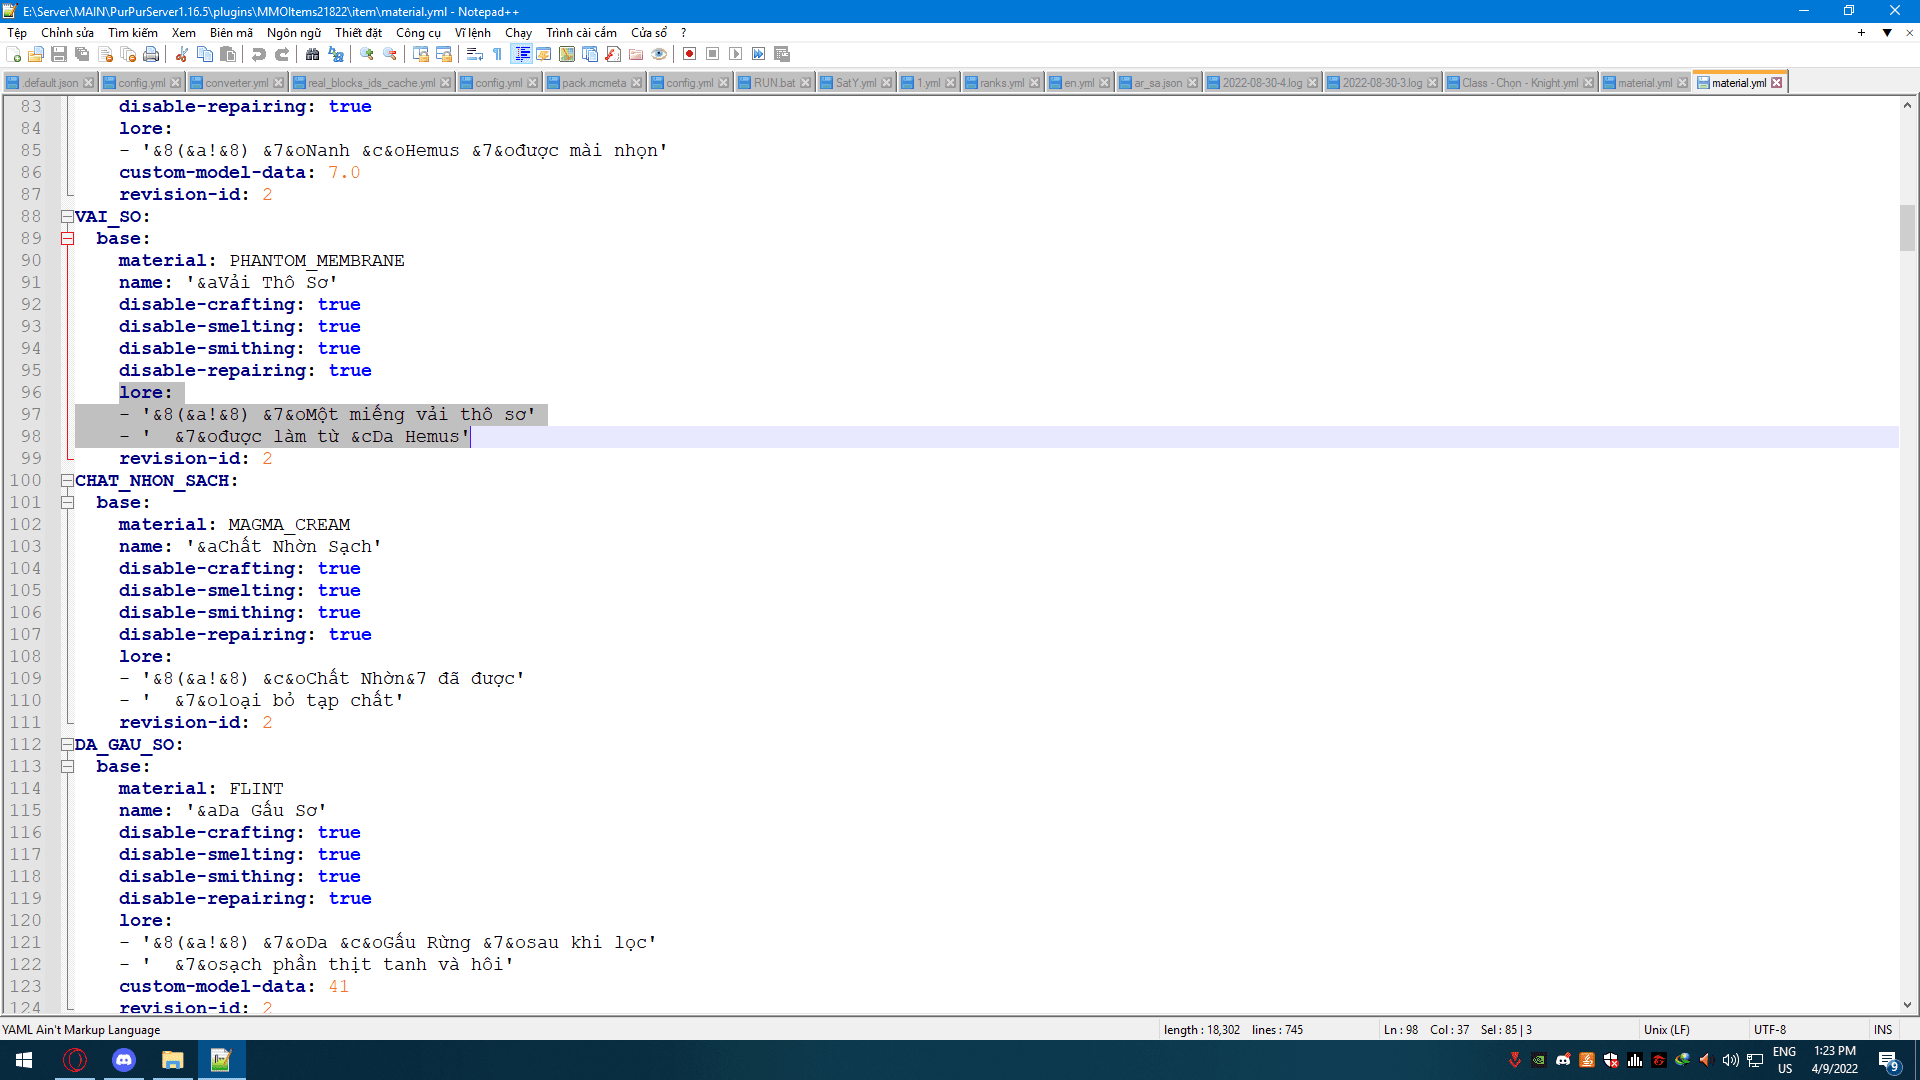Click UTF-8 encoding in status bar
The image size is (1920, 1080).
[1769, 1029]
